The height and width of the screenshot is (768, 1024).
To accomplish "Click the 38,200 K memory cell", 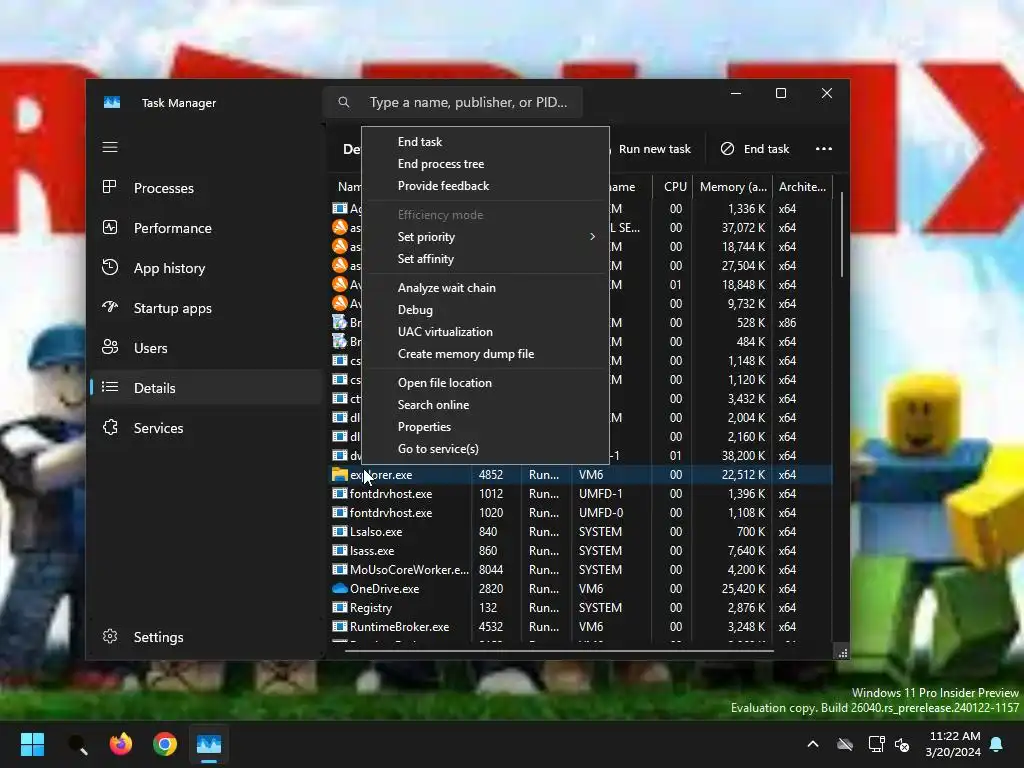I will click(743, 456).
